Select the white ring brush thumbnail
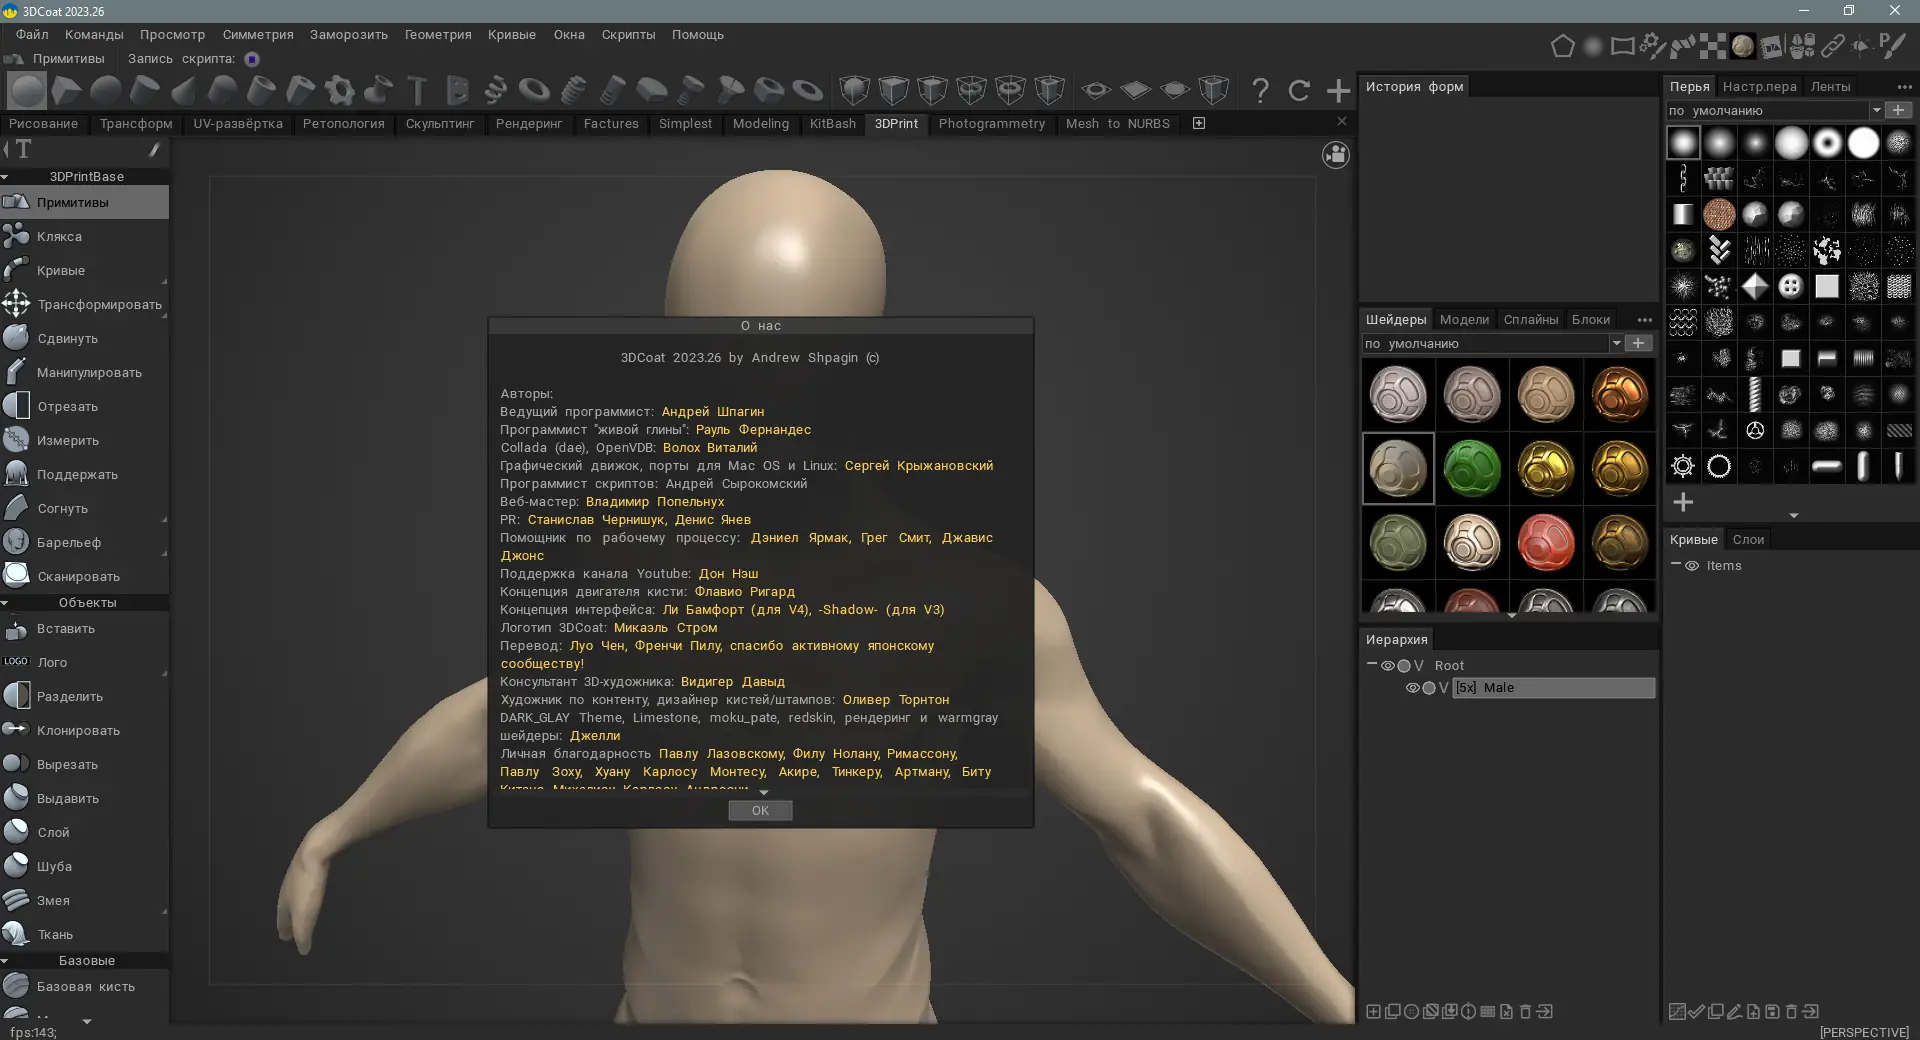This screenshot has width=1920, height=1040. tap(1827, 143)
